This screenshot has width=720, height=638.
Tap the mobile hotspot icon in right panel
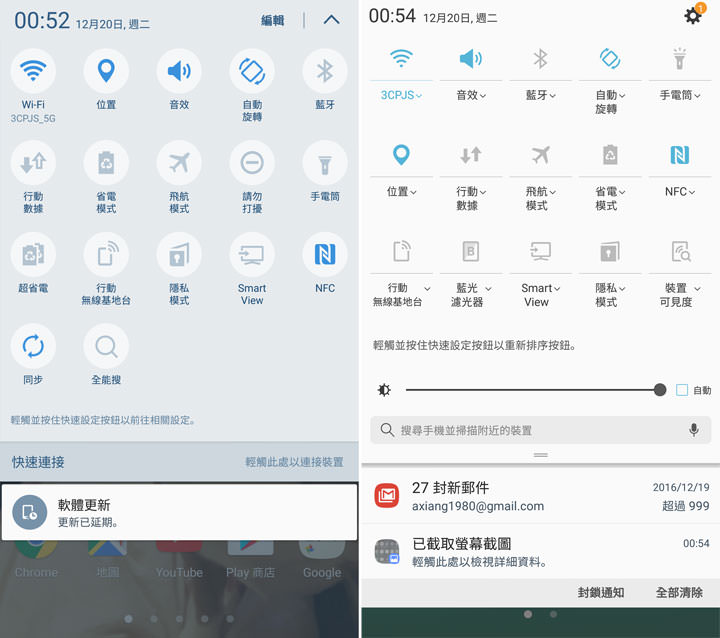(401, 251)
